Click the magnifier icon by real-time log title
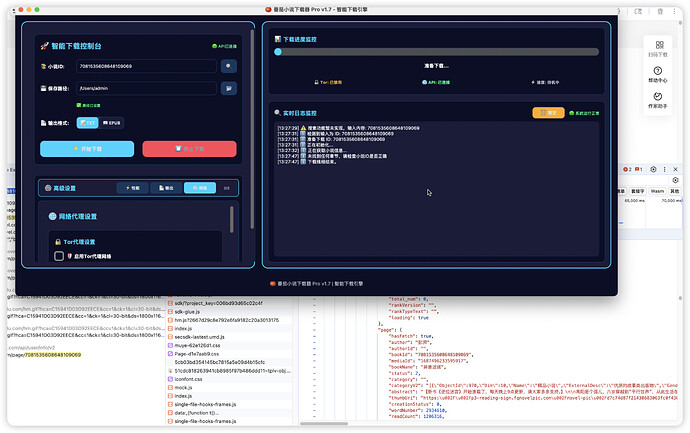The width and height of the screenshot is (690, 433). click(x=277, y=113)
